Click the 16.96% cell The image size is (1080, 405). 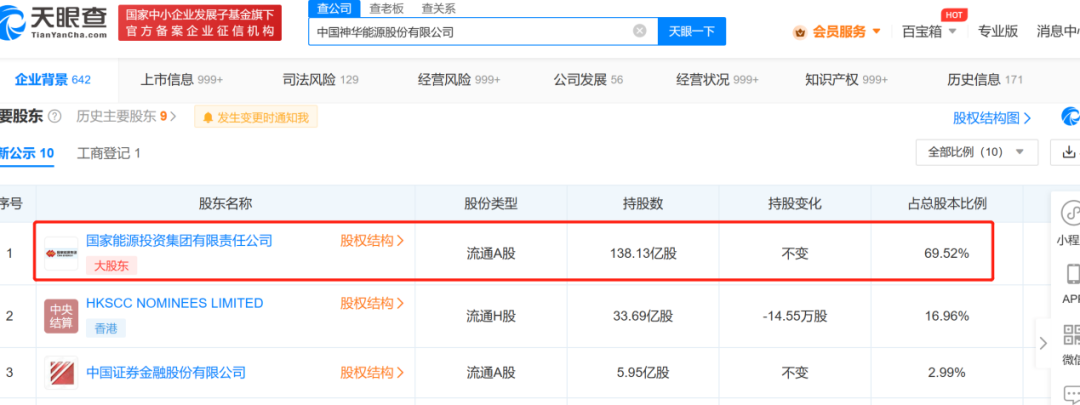(x=946, y=316)
